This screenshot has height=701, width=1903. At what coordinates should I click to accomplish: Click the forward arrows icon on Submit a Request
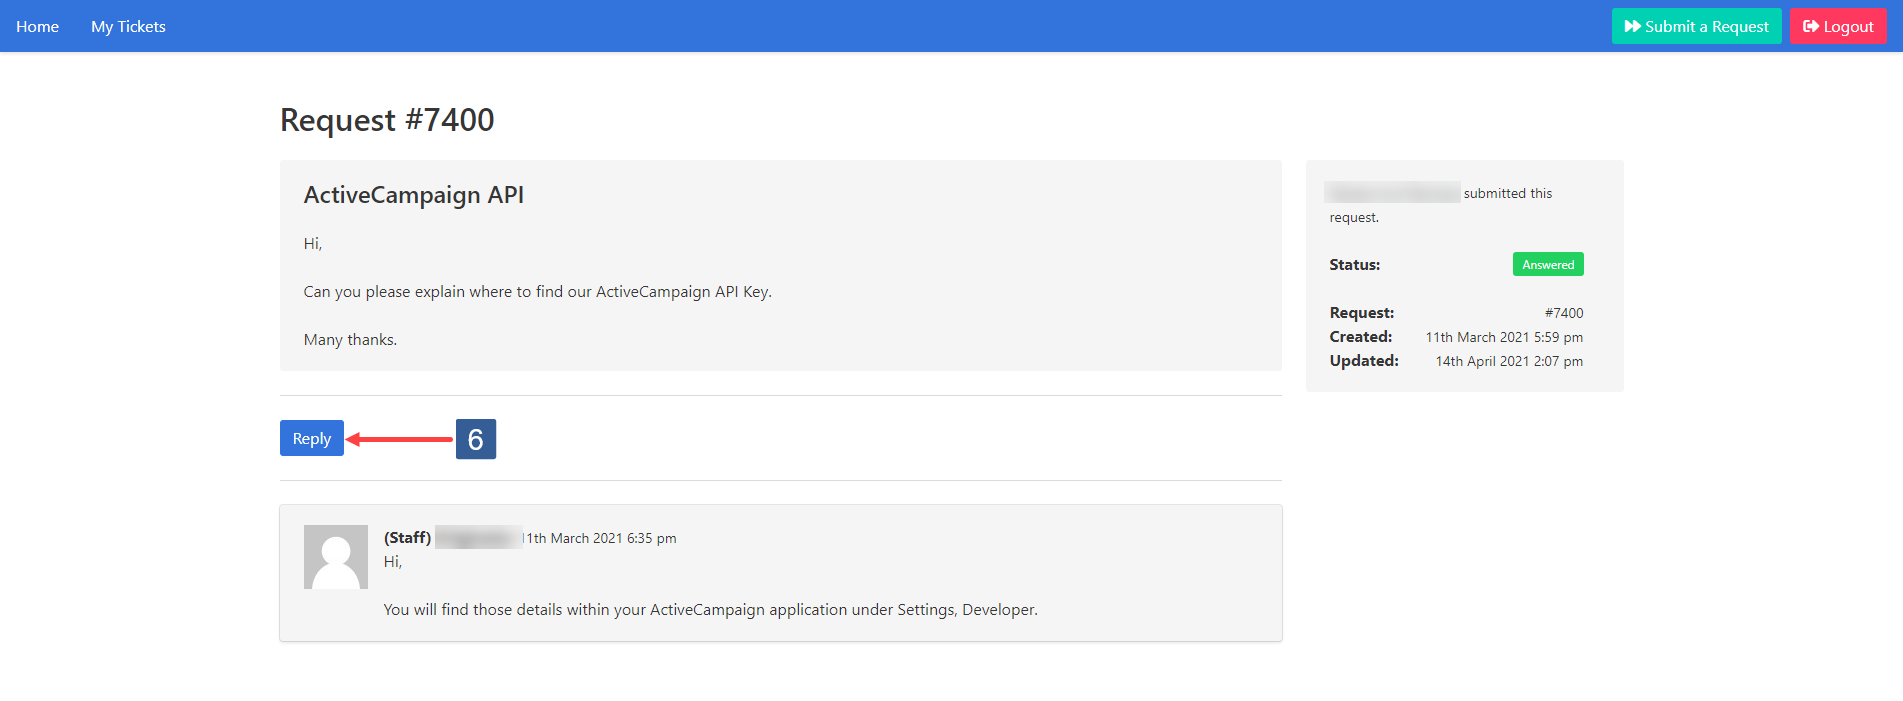(1632, 26)
